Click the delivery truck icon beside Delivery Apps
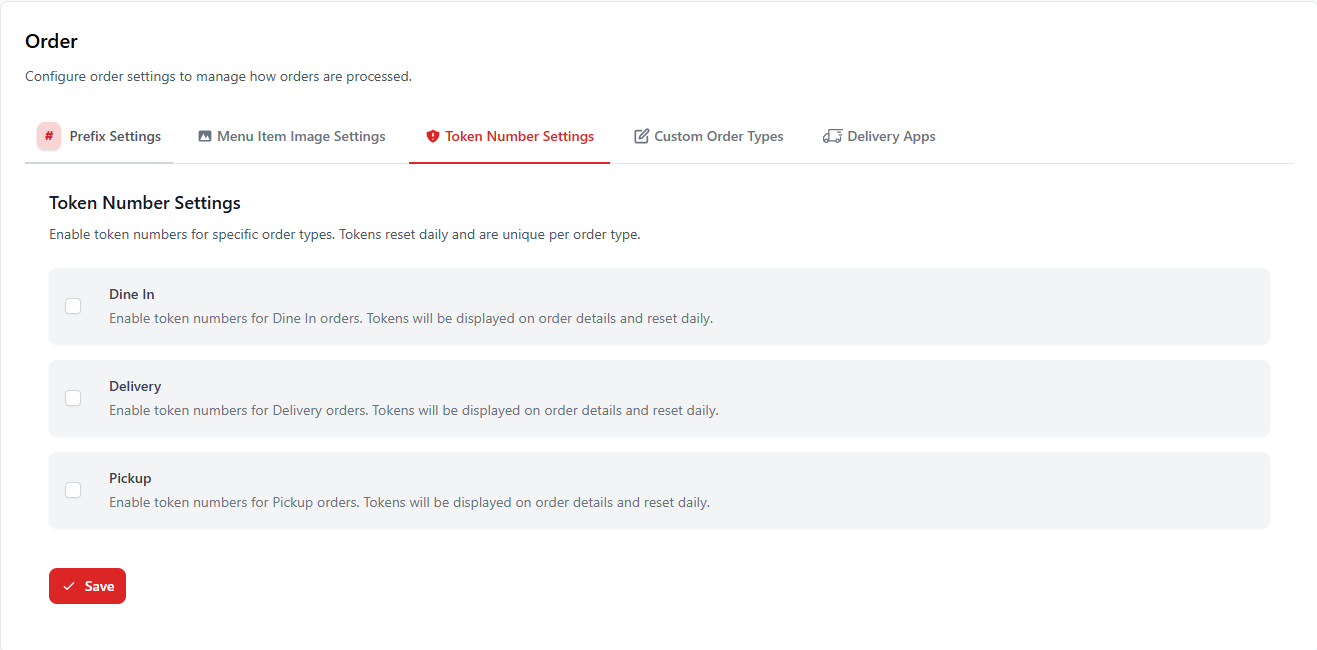Screen dimensions: 1317x650 [x=832, y=136]
